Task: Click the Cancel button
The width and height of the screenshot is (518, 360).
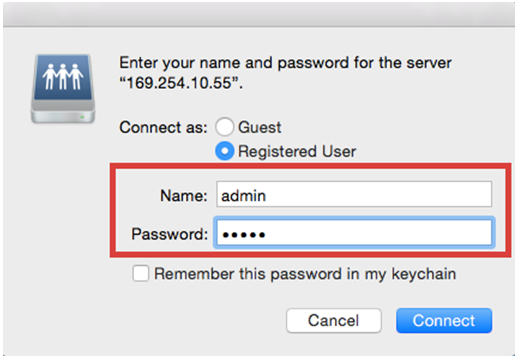Action: tap(334, 320)
